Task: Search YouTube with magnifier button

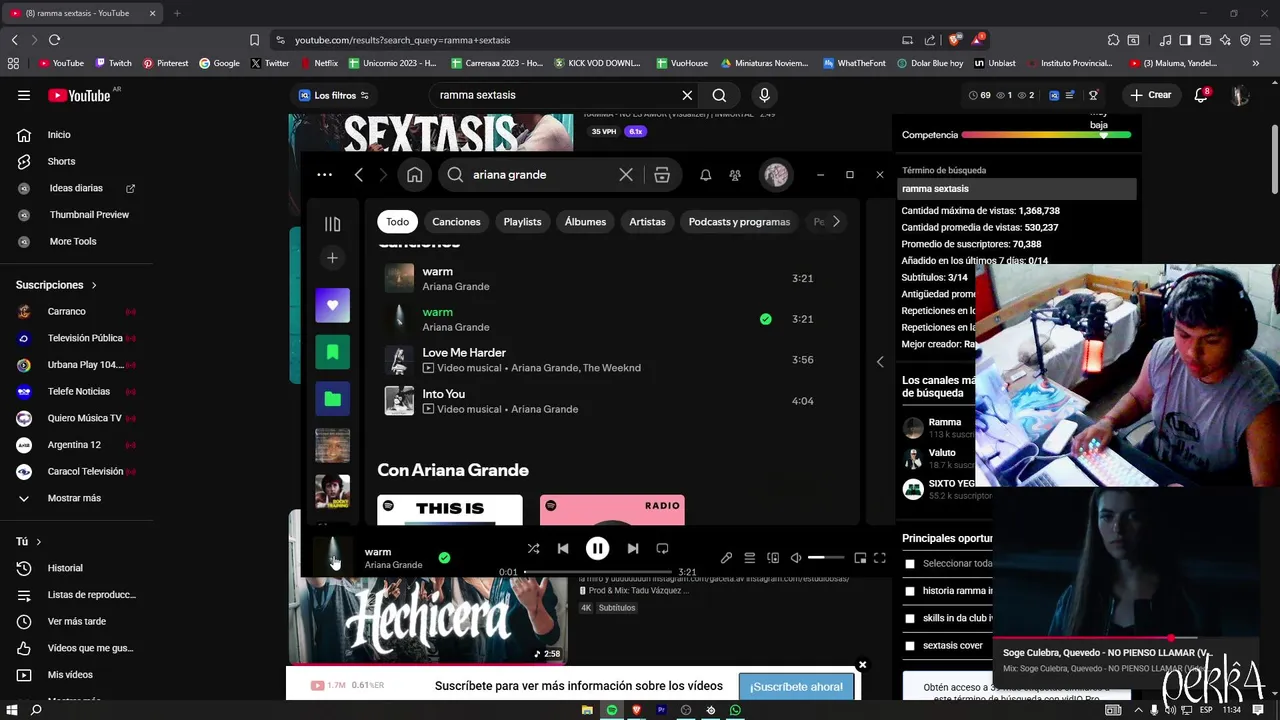Action: tap(719, 95)
